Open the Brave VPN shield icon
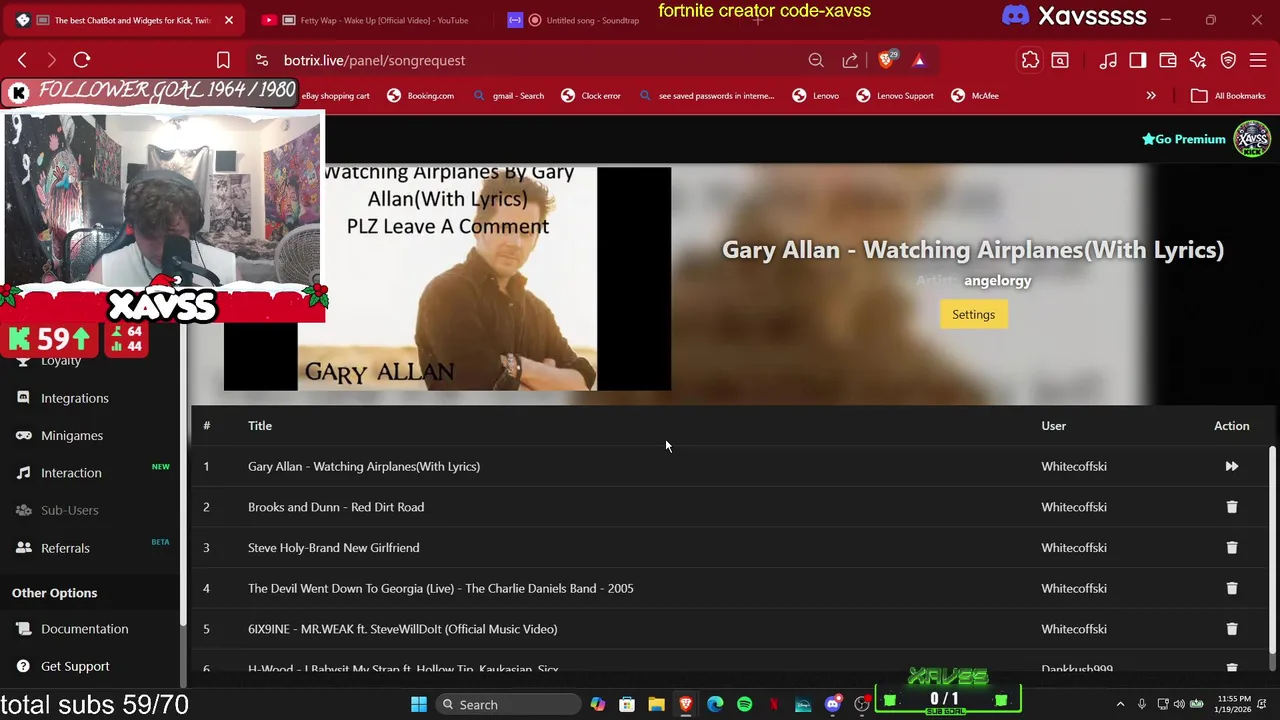Image resolution: width=1280 pixels, height=720 pixels. pyautogui.click(x=1228, y=60)
